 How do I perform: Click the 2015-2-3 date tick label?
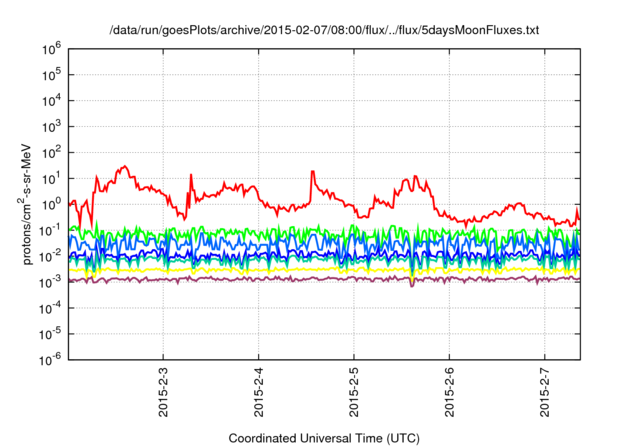click(163, 392)
